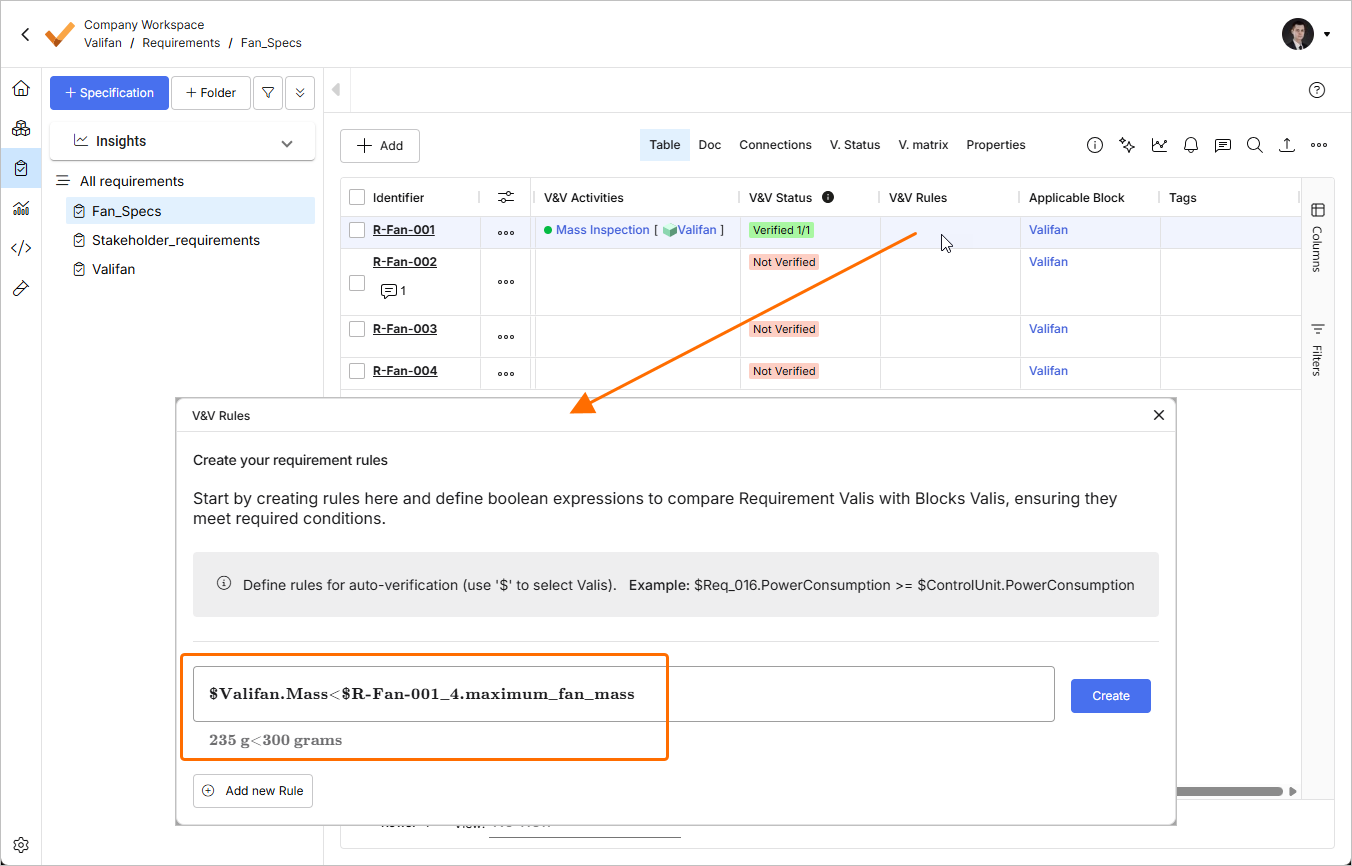1352x866 pixels.
Task: Open the filter funnel in sidebar
Action: tap(268, 93)
